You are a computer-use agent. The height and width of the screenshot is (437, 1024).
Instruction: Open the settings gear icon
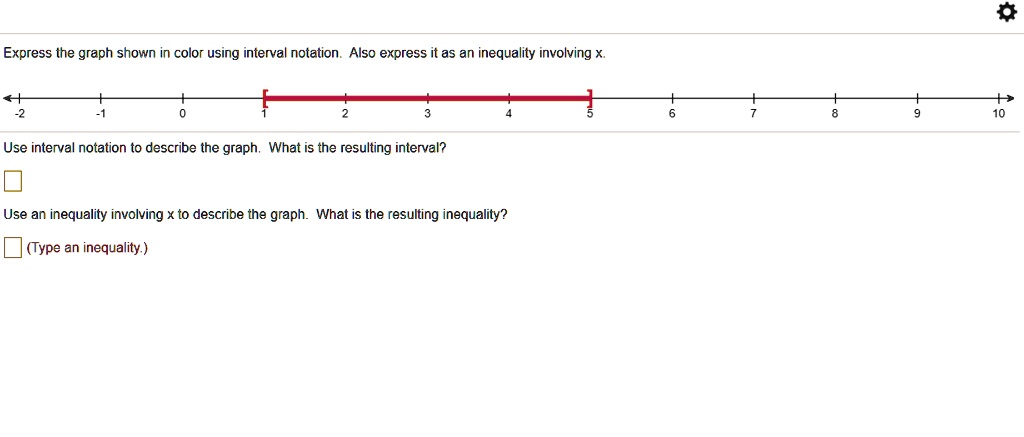tap(1006, 12)
